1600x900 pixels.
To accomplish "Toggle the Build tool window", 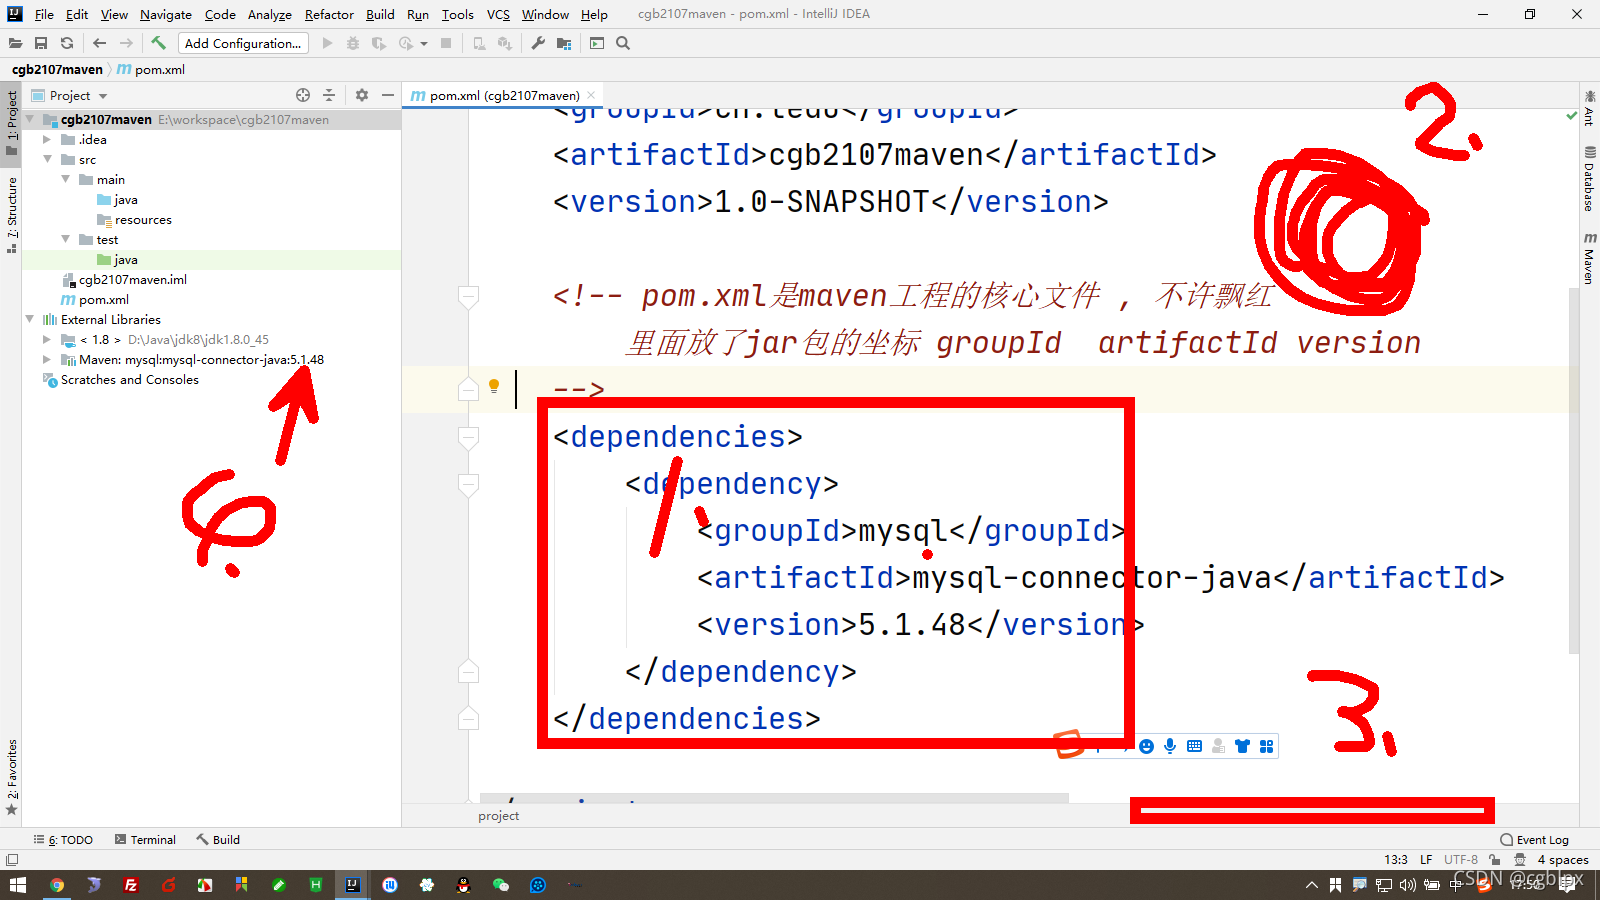I will coord(218,840).
